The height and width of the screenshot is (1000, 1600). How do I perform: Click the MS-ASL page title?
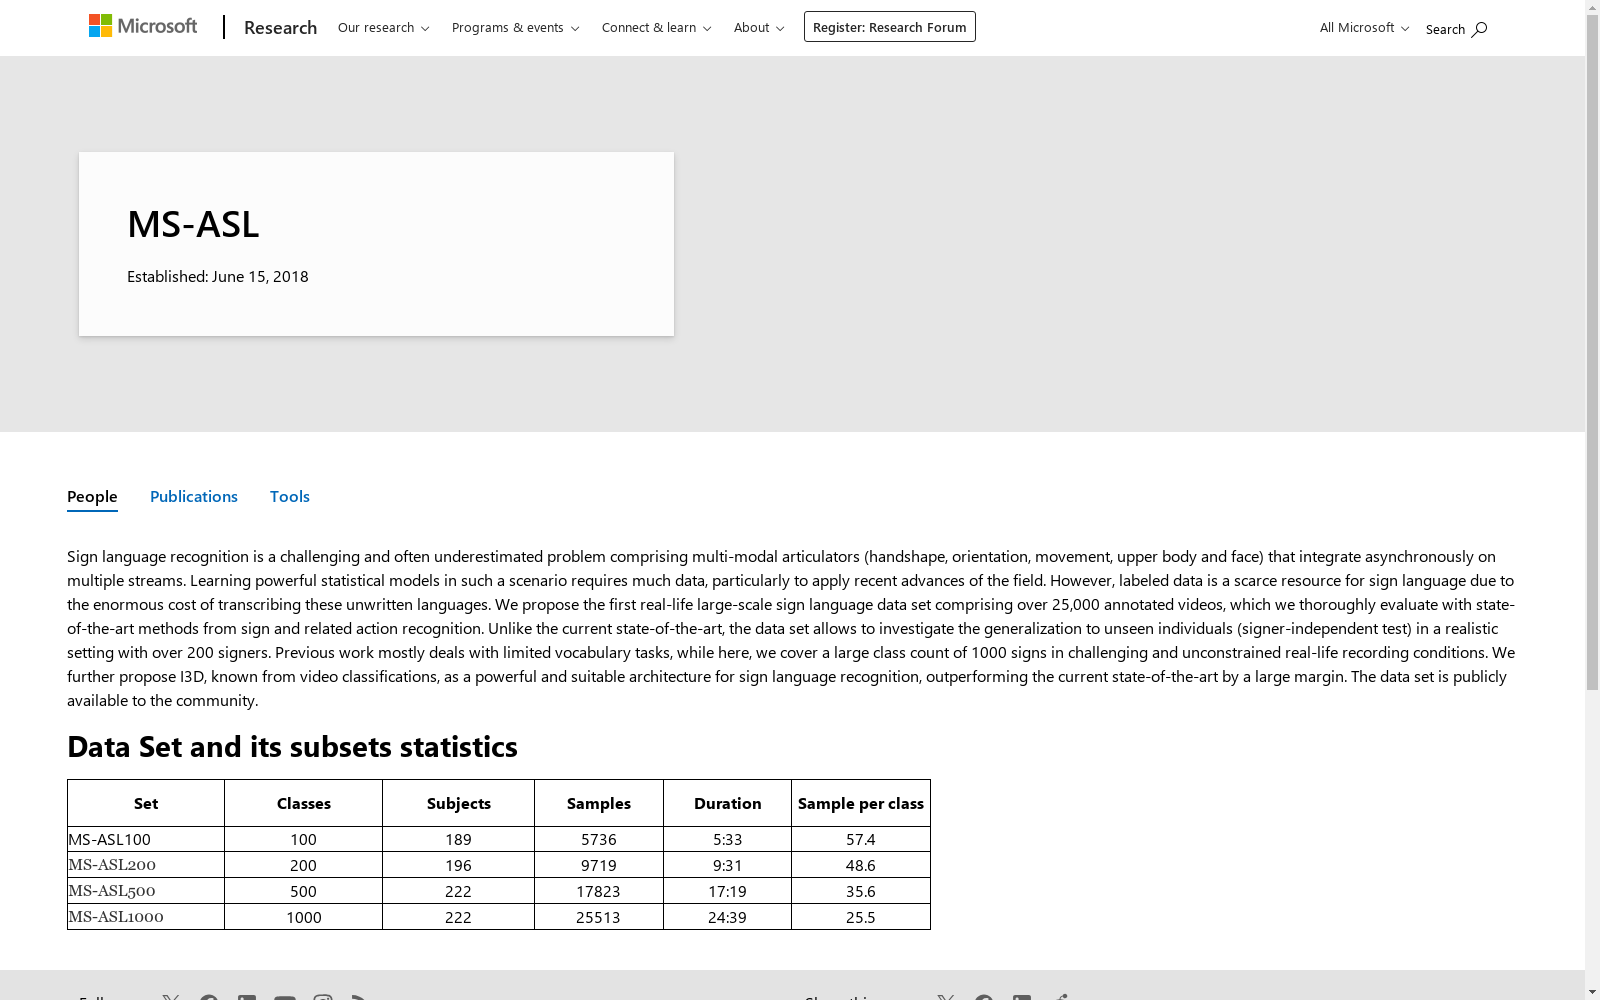[x=193, y=224]
